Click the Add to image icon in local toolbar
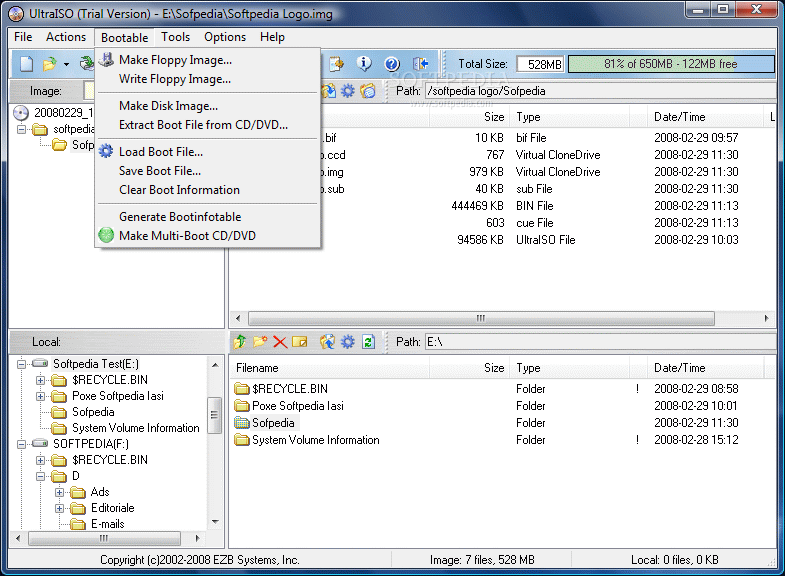Image resolution: width=785 pixels, height=576 pixels. tap(327, 342)
